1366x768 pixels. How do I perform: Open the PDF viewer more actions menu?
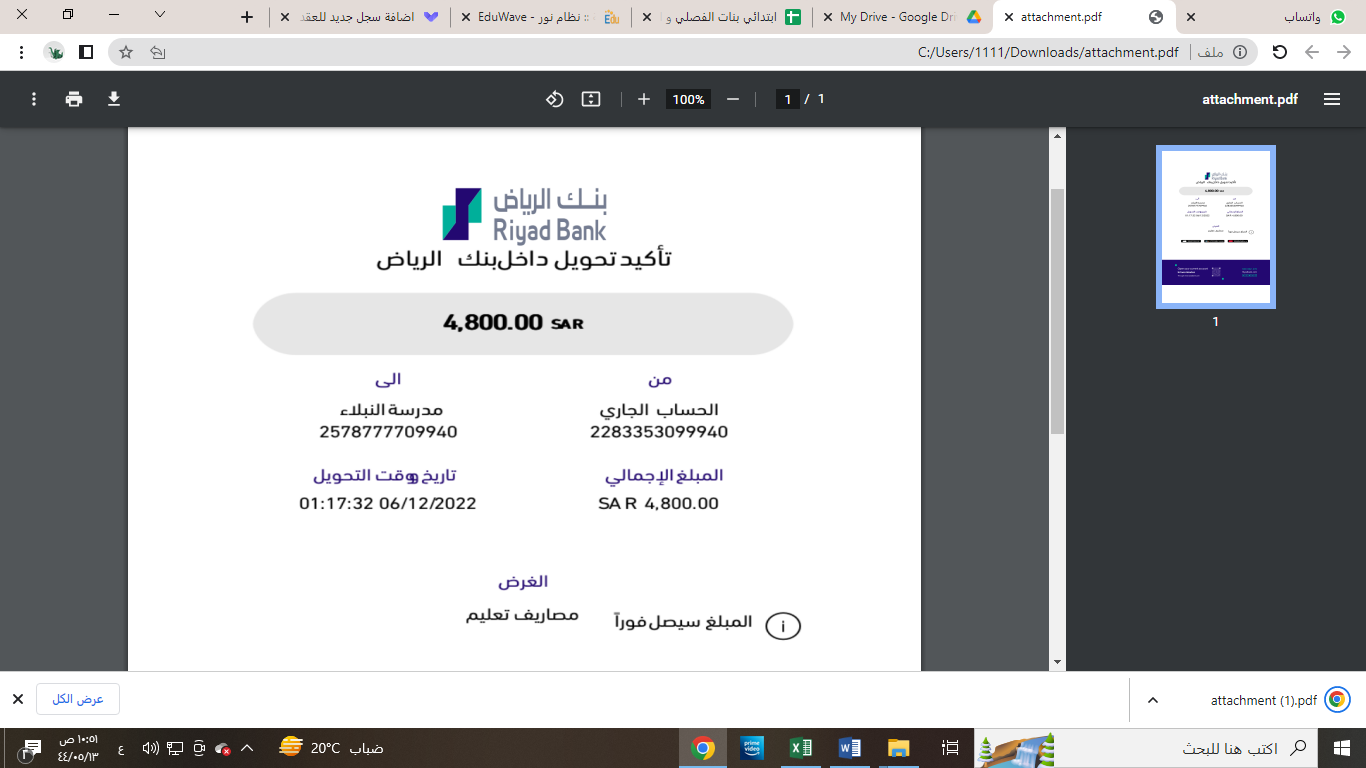pyautogui.click(x=34, y=99)
